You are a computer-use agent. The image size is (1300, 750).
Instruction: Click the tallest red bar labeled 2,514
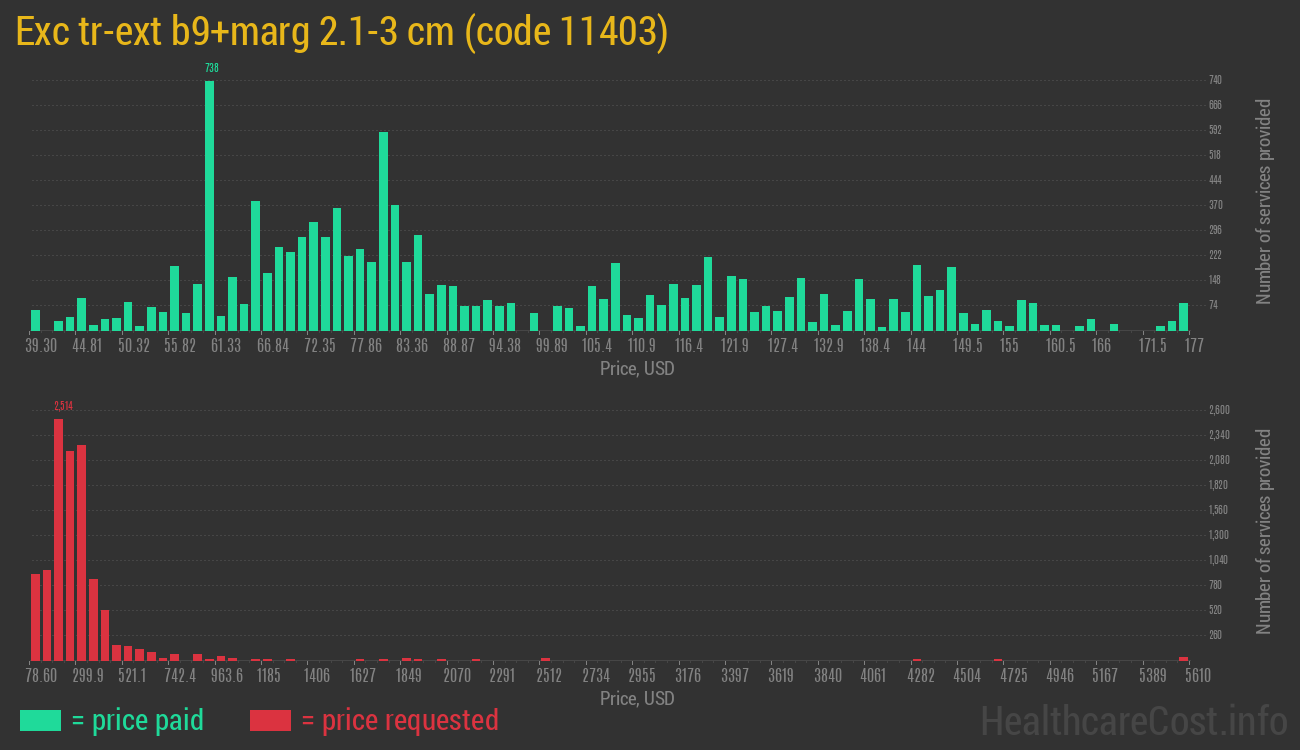click(58, 538)
